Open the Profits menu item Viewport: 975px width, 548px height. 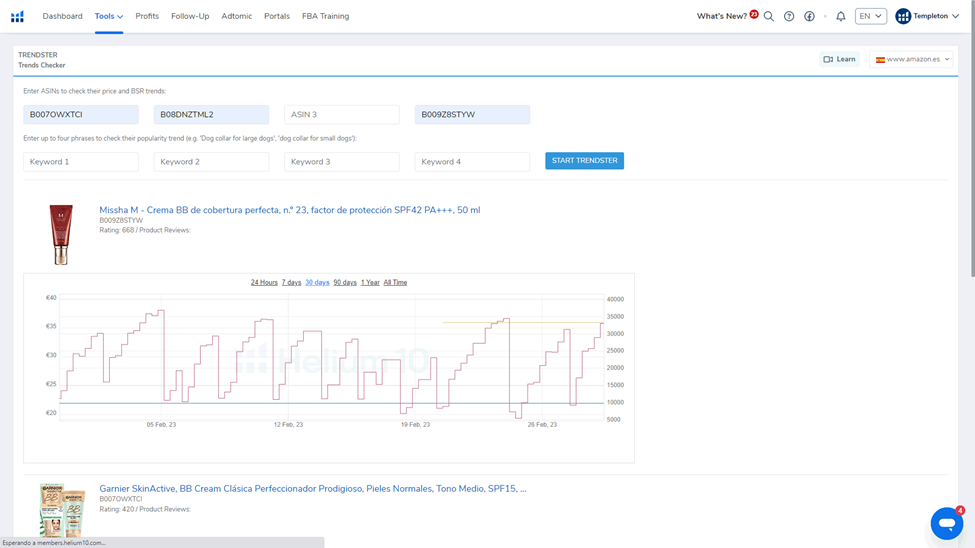pyautogui.click(x=147, y=16)
